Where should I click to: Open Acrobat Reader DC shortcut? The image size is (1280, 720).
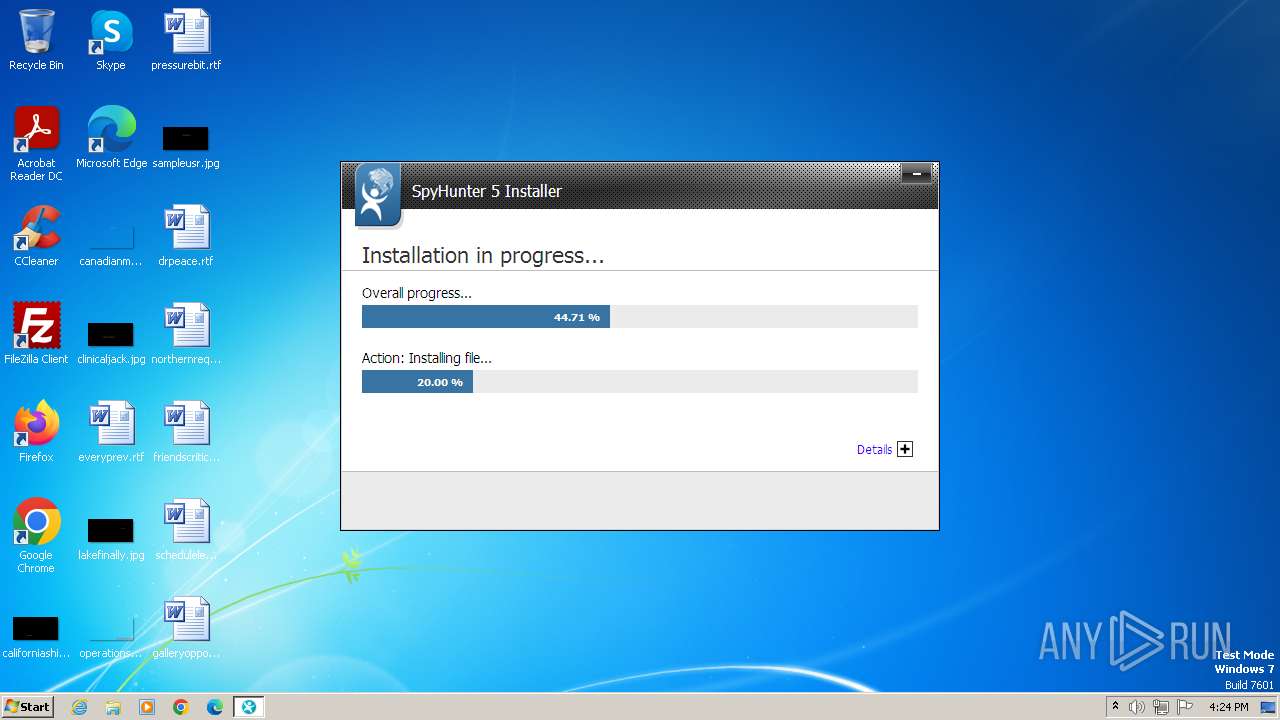(36, 143)
